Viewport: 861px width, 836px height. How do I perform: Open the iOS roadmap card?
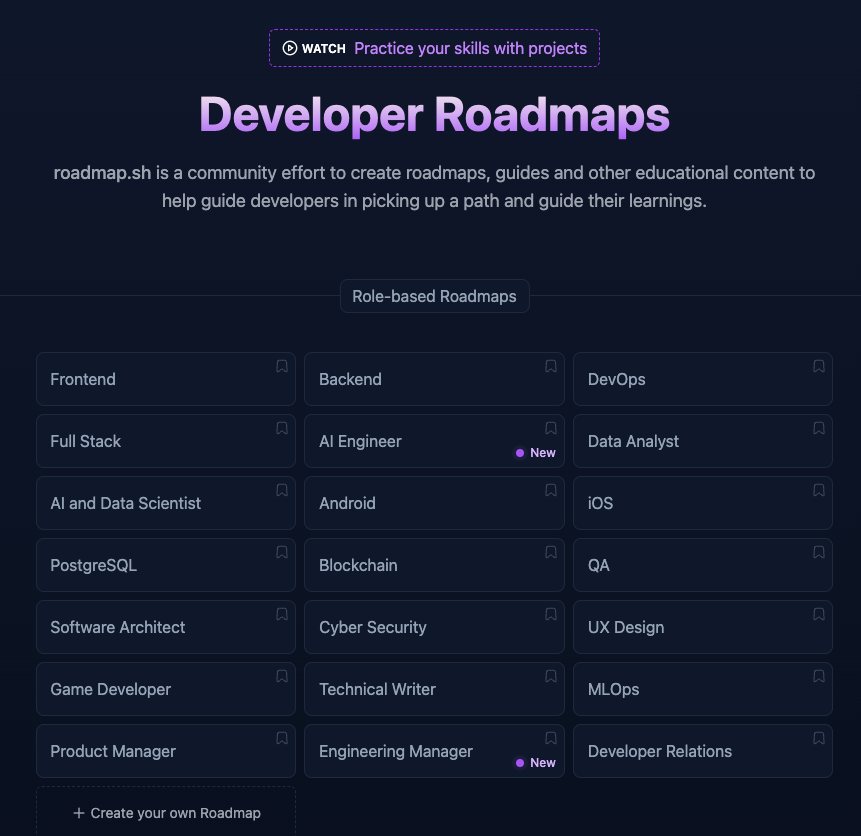[x=703, y=503]
